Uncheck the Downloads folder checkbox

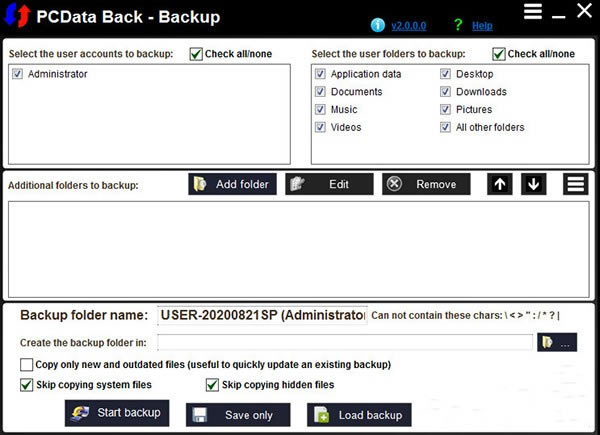(x=445, y=91)
